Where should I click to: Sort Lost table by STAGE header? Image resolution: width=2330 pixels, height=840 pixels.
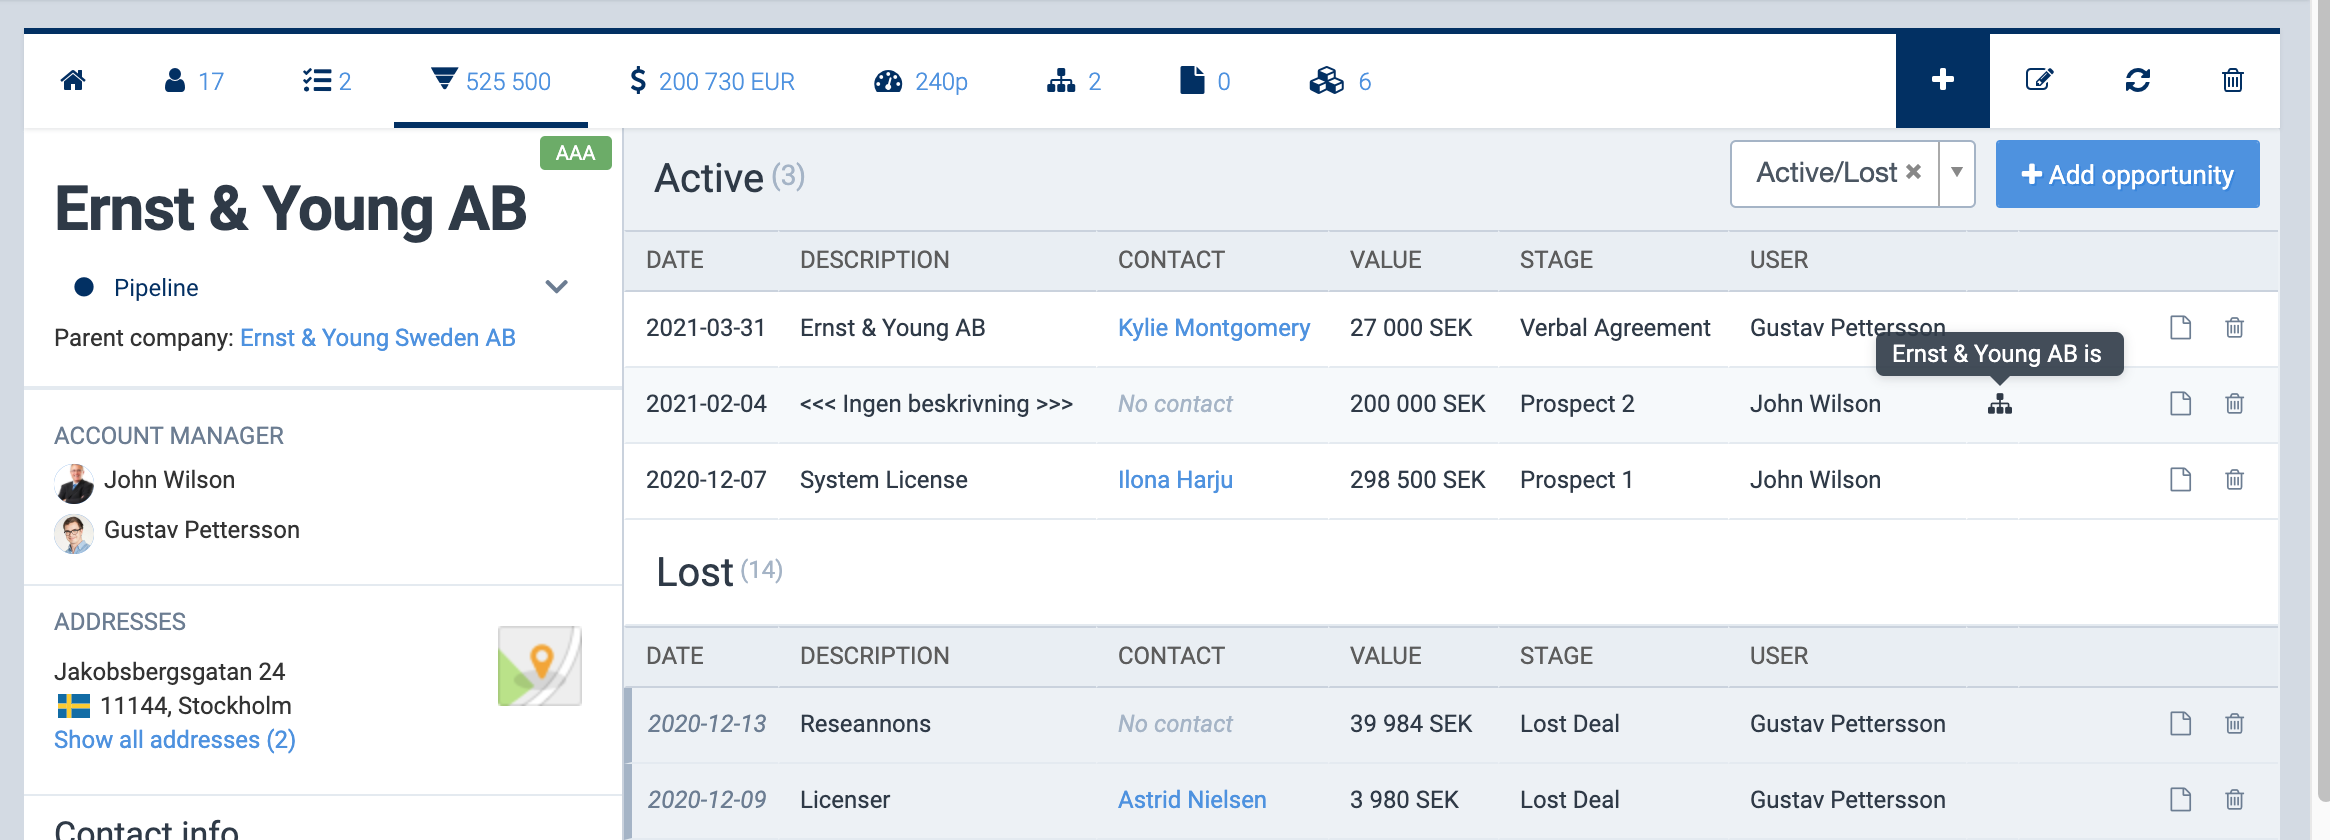pos(1556,656)
